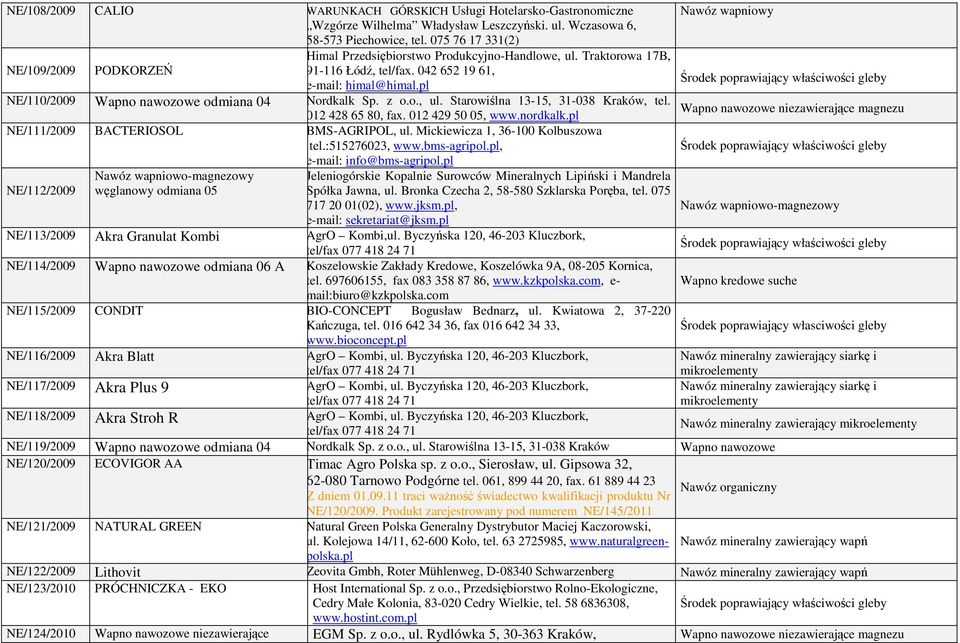
Task: Select cell NE/111/2009
Action: [46, 146]
